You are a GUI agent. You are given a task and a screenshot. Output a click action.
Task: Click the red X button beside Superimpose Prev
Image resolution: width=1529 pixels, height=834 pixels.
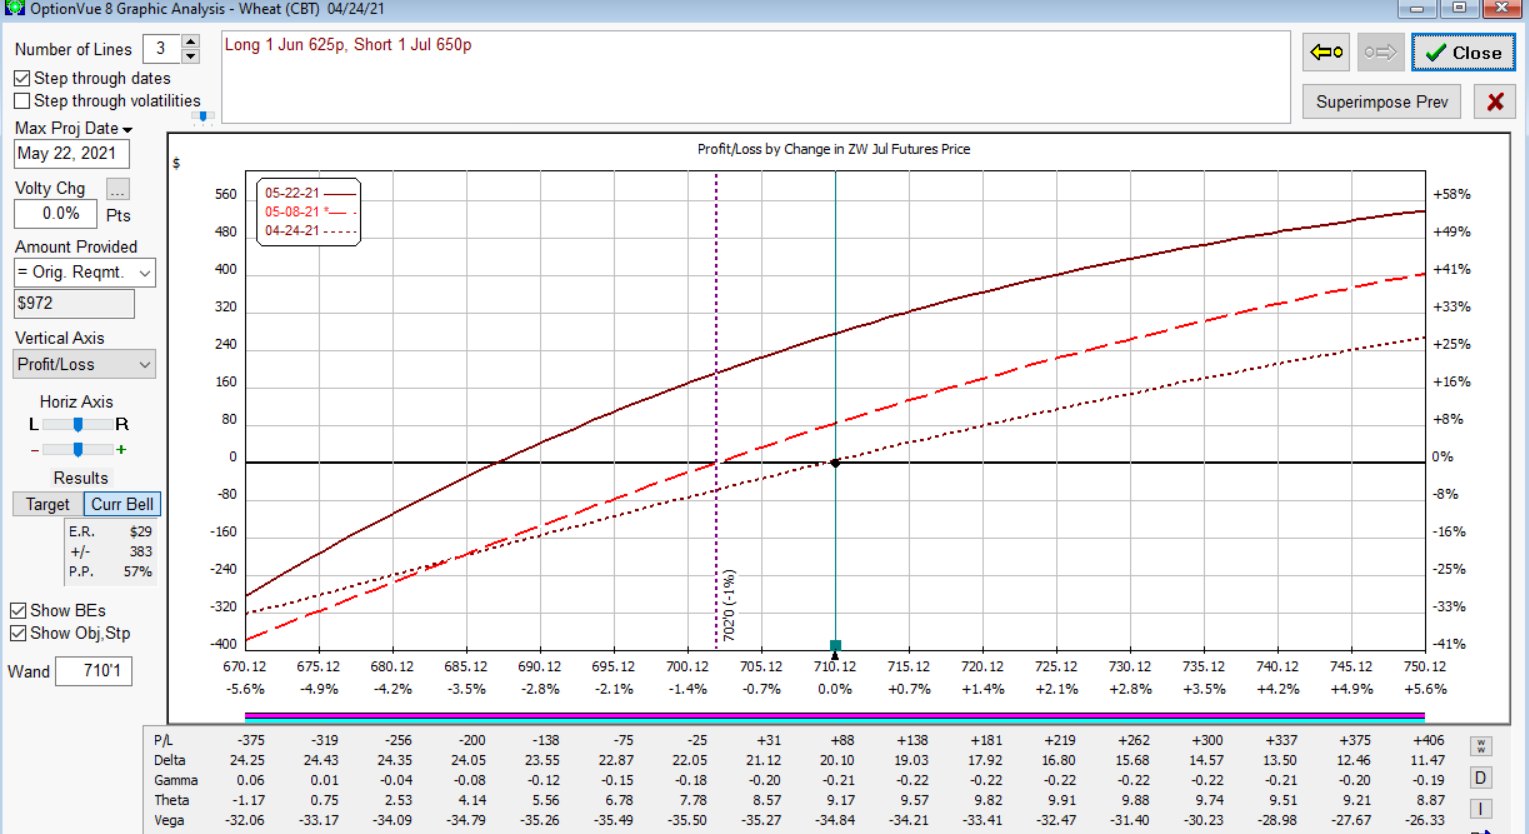(1495, 102)
